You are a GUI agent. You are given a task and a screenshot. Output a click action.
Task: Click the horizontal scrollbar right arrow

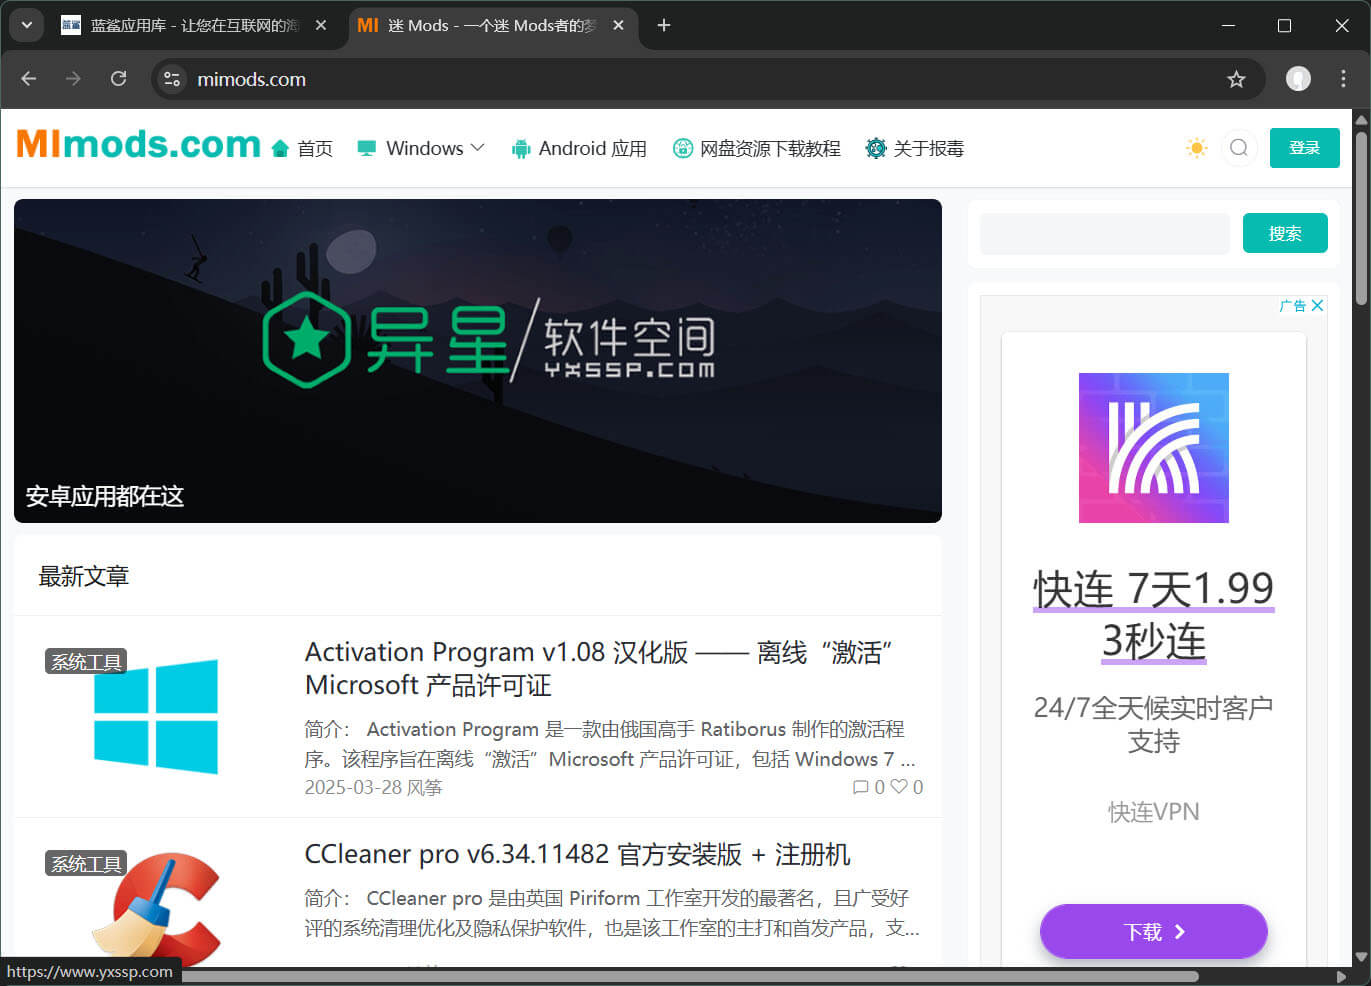1341,976
